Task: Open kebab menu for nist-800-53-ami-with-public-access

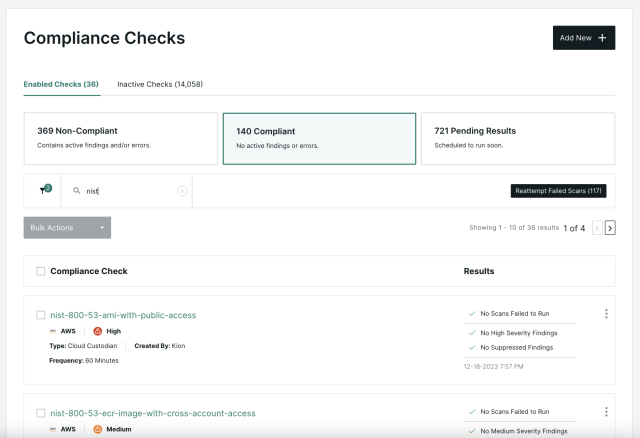Action: (606, 314)
